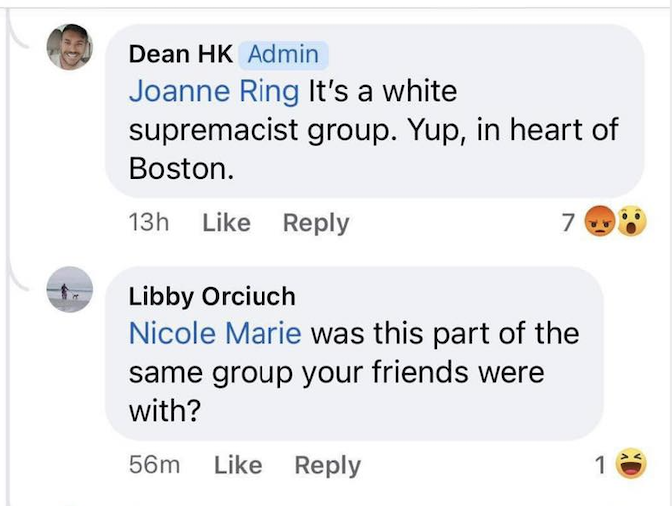Click the Admin badge next to Dean HK
The height and width of the screenshot is (506, 672).
pos(284,54)
